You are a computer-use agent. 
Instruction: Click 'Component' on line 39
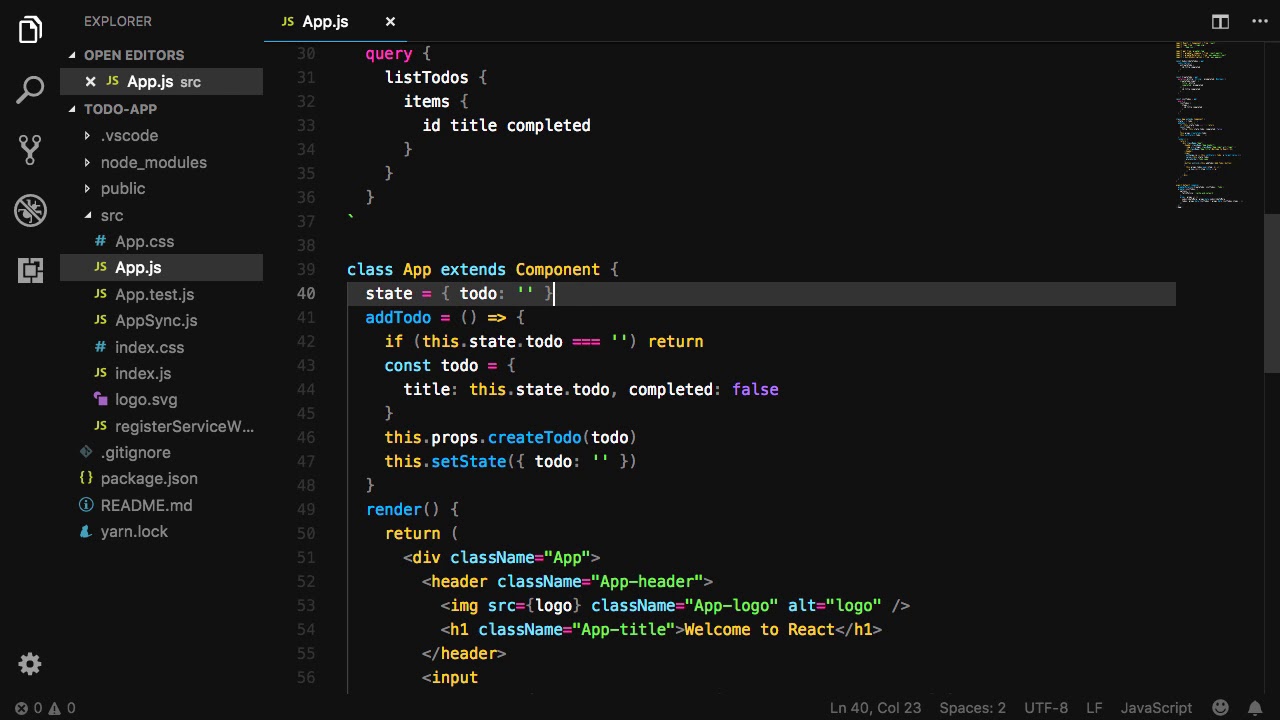558,269
